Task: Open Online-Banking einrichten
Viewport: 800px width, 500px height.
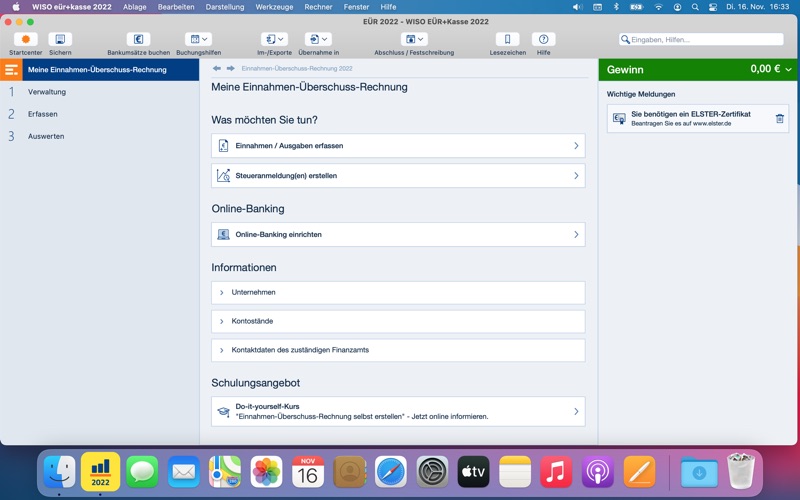Action: pos(398,235)
